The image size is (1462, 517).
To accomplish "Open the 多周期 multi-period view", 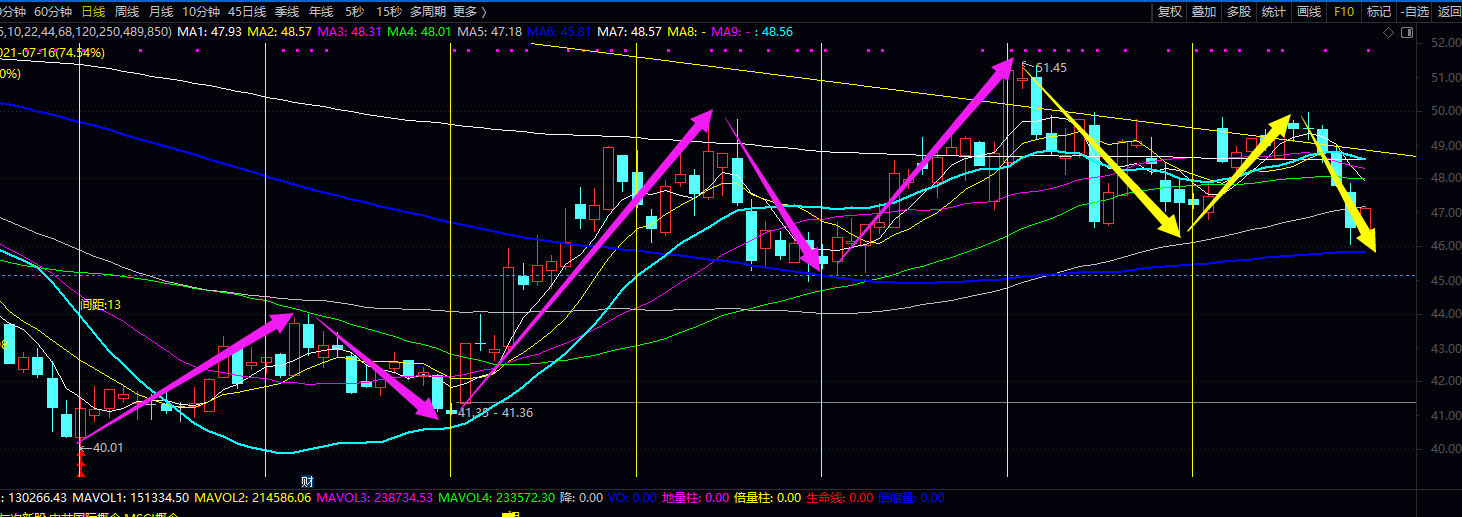I will pos(427,12).
